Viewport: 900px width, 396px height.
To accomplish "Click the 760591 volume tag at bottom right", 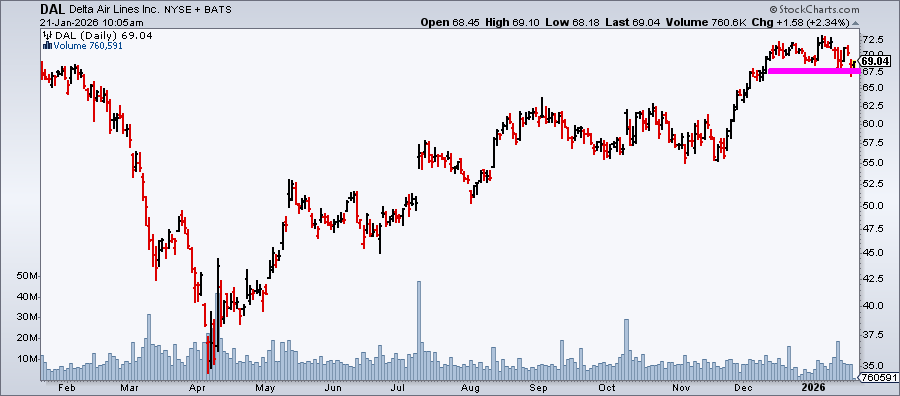I will tap(878, 378).
